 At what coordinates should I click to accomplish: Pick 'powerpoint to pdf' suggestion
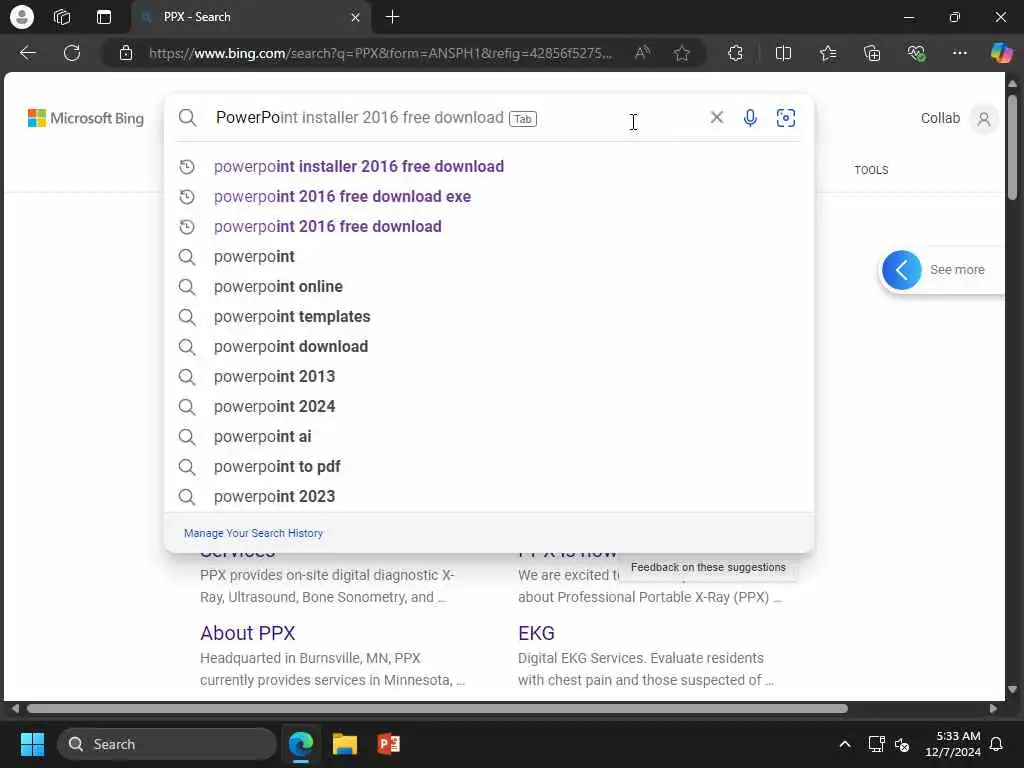488,467
